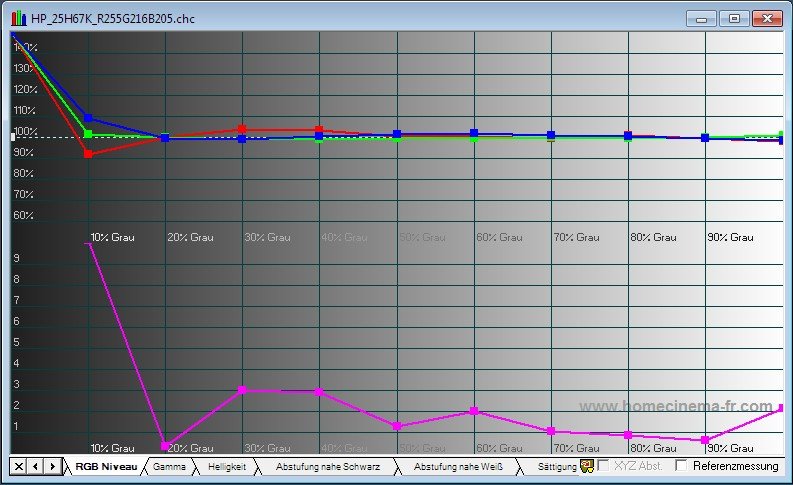Select the Helligkeit tab

pos(226,467)
